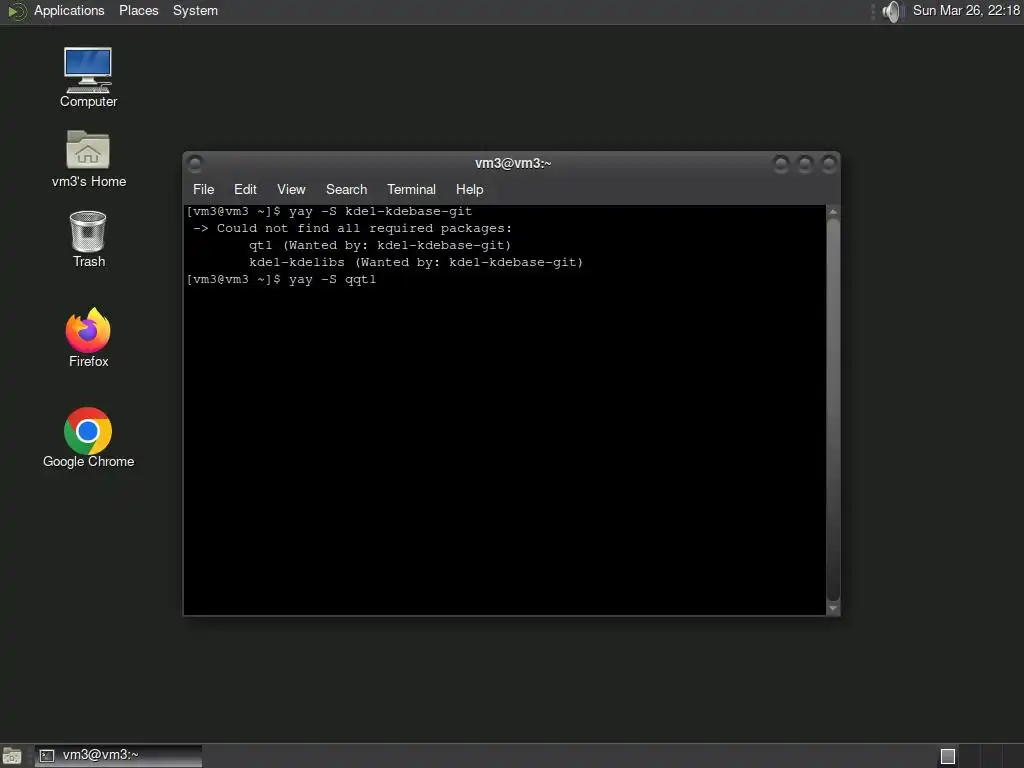Click the 'Could not find all required packages' line
The height and width of the screenshot is (768, 1024).
click(353, 229)
